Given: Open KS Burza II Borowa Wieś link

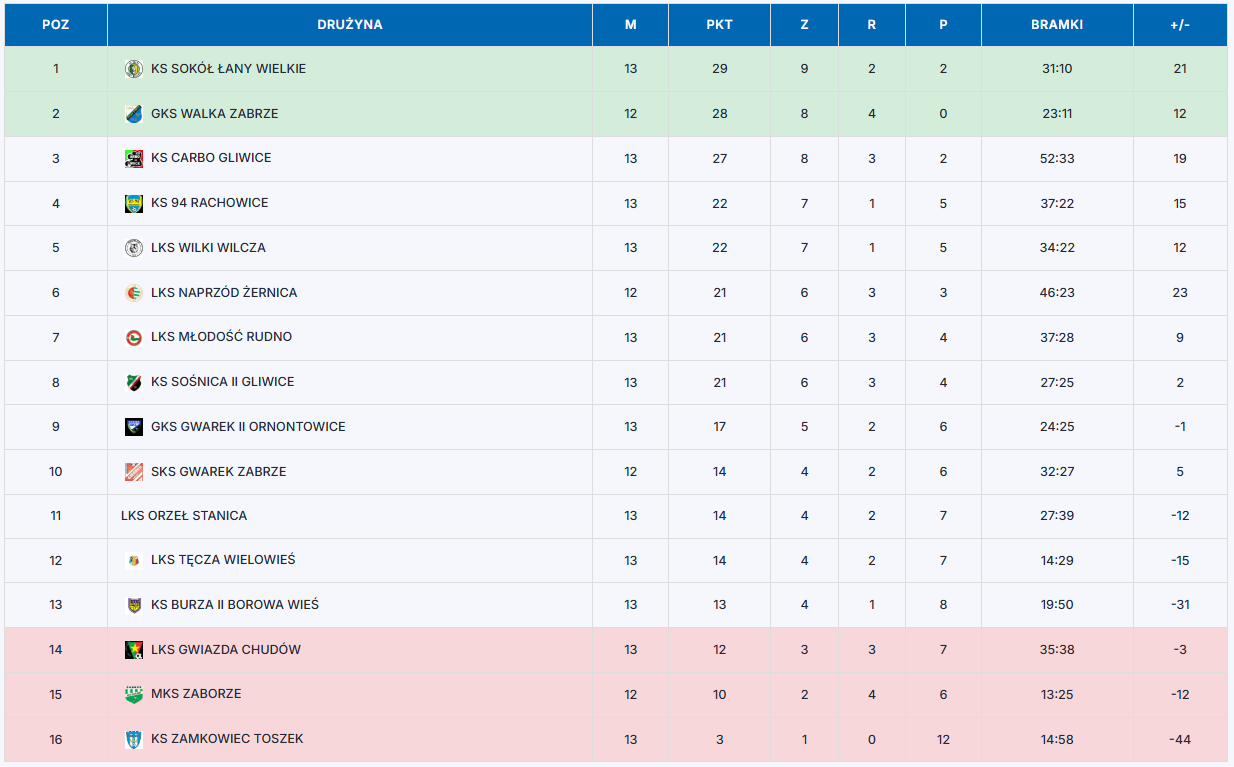Looking at the screenshot, I should pyautogui.click(x=235, y=605).
